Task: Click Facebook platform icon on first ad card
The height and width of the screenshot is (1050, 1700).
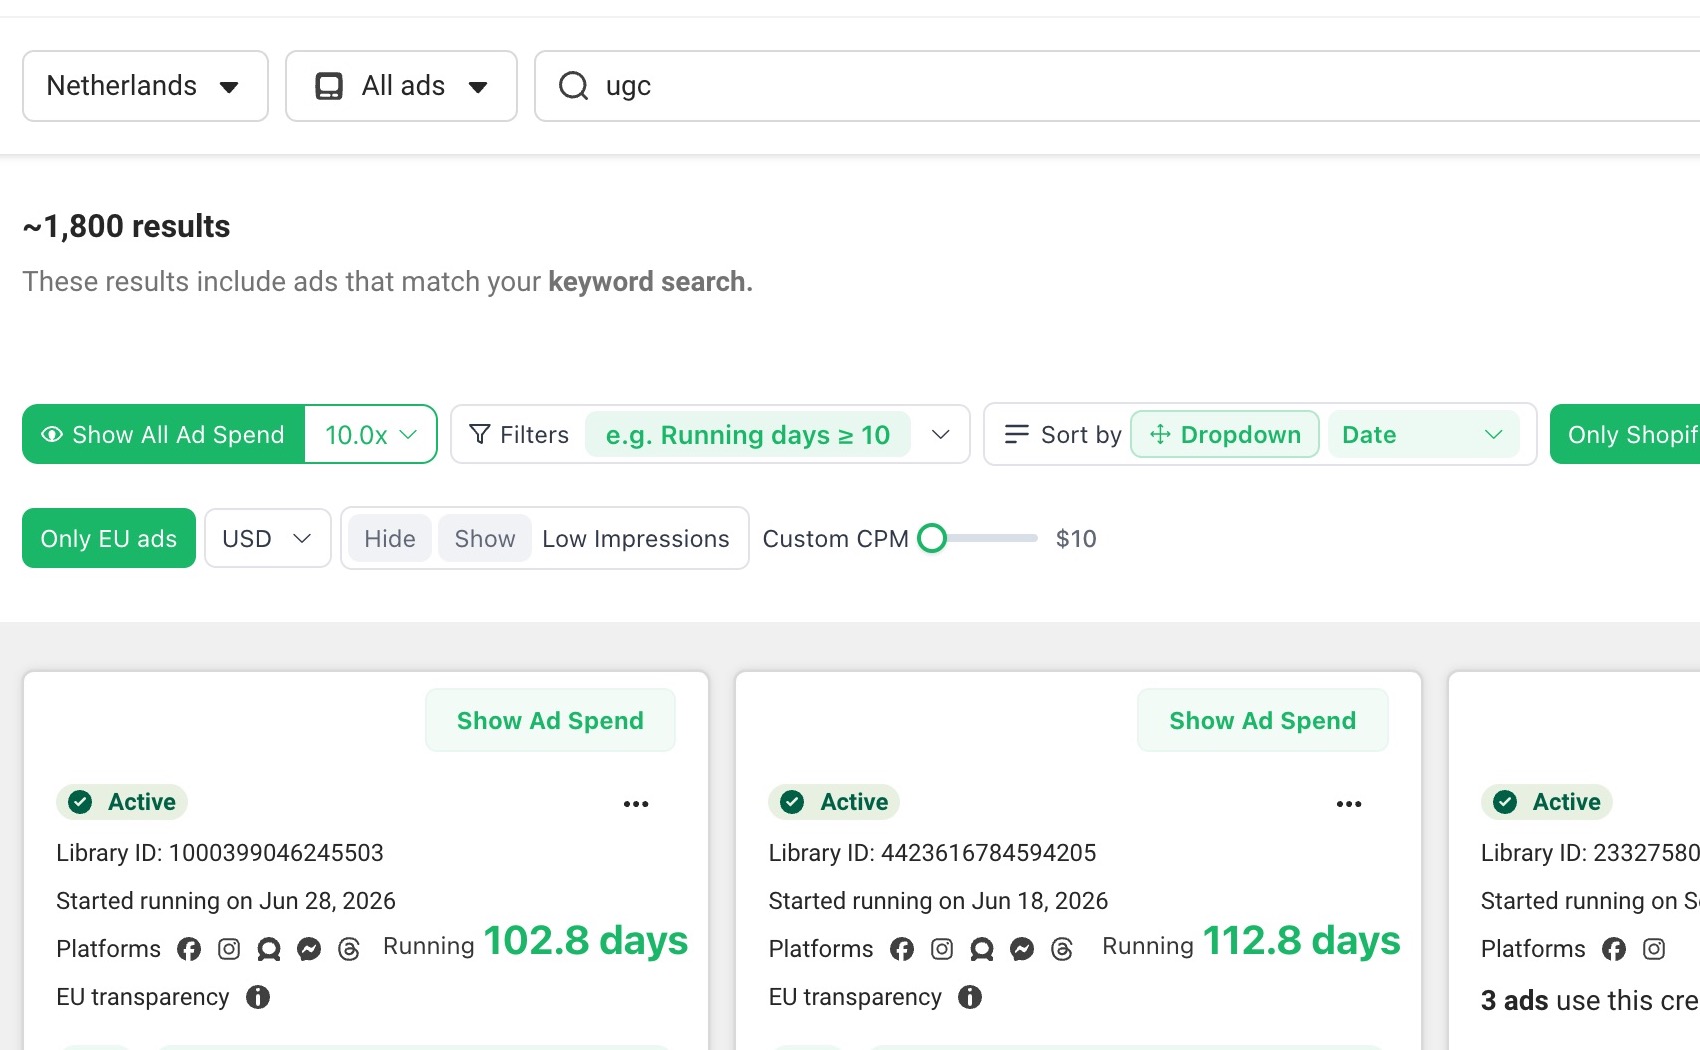Action: pos(189,949)
